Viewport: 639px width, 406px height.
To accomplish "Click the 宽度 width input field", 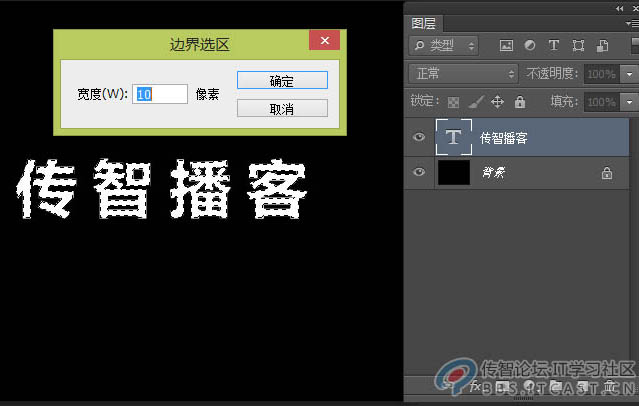I will click(x=160, y=94).
